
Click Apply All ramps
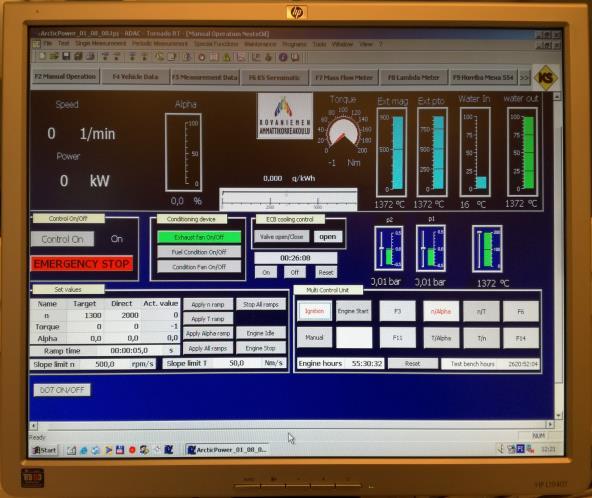click(208, 348)
